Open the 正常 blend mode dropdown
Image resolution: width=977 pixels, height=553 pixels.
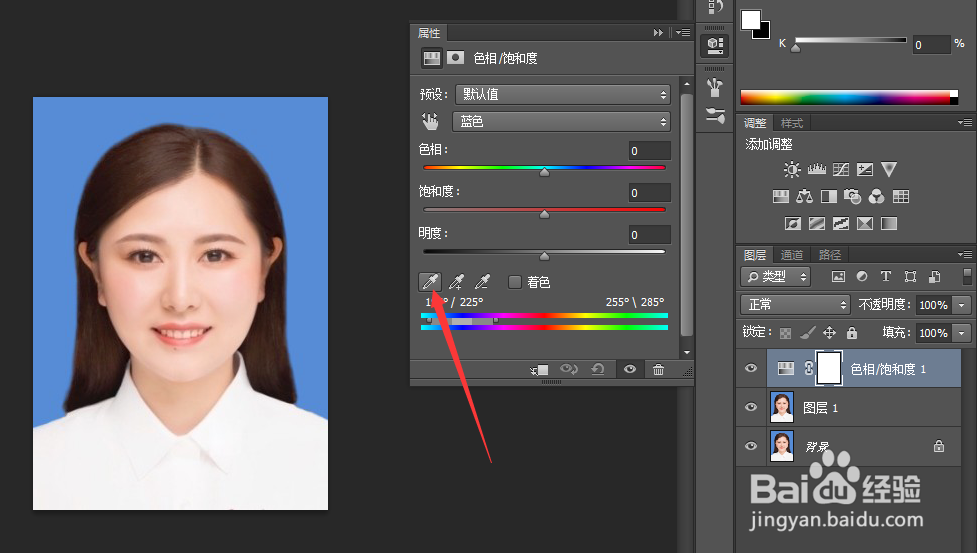point(796,305)
